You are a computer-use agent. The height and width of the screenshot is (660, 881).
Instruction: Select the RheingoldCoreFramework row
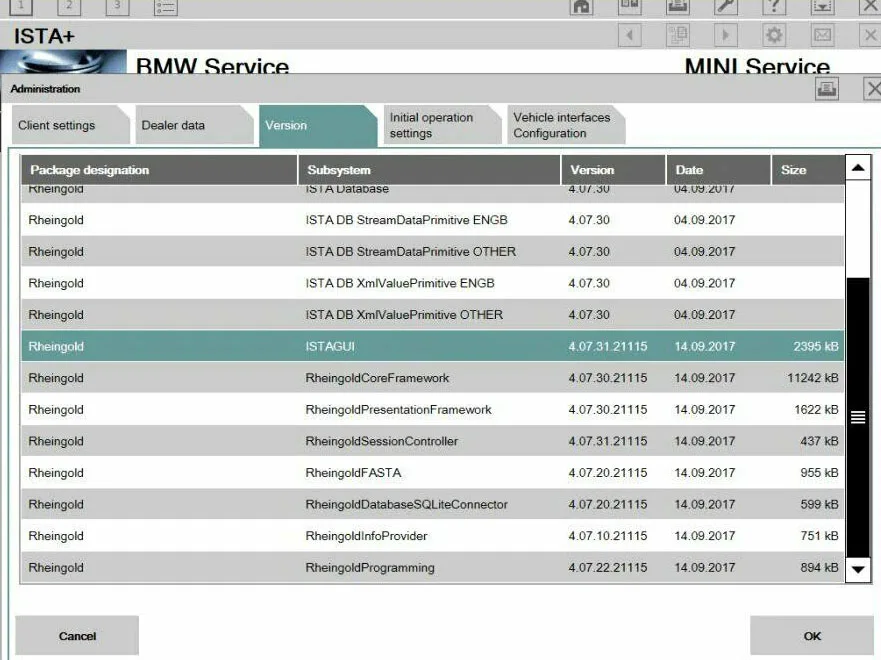click(433, 377)
